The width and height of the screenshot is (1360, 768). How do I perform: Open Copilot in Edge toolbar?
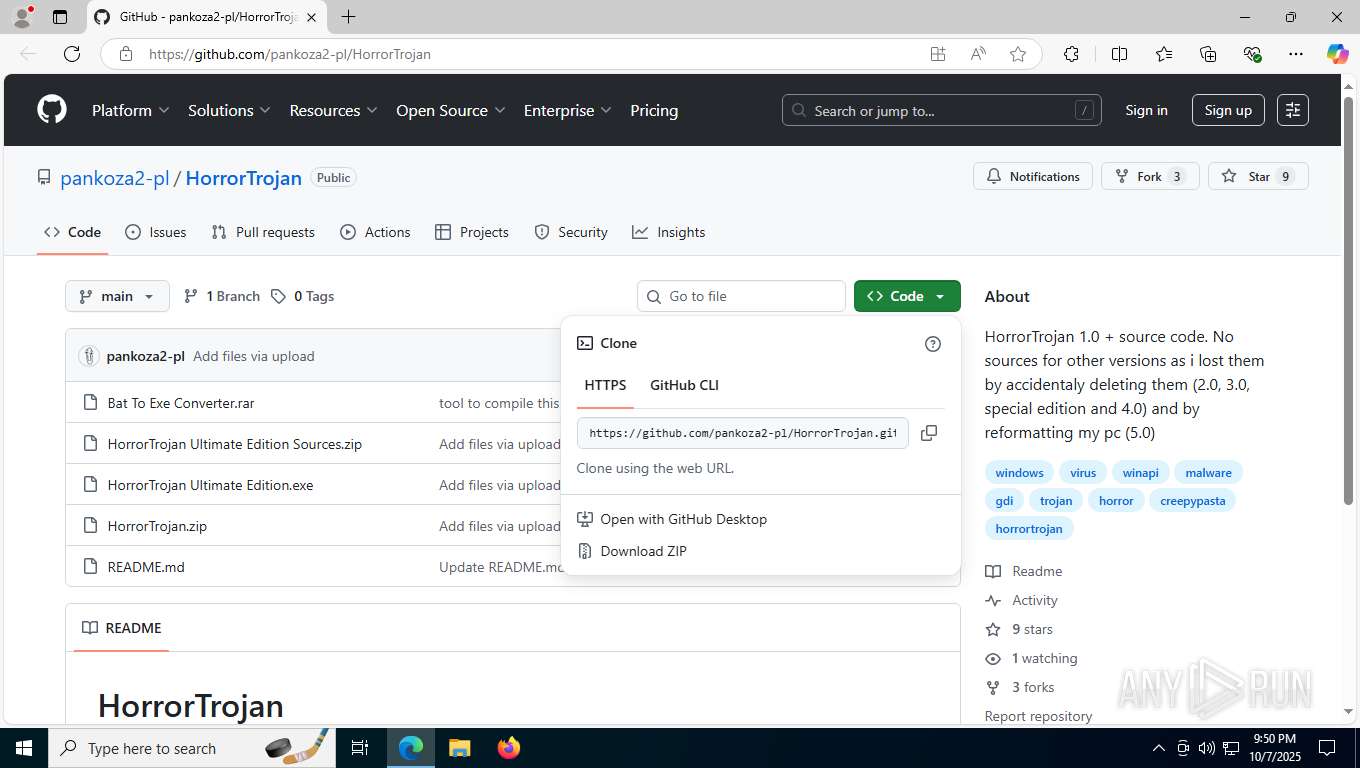(1337, 54)
